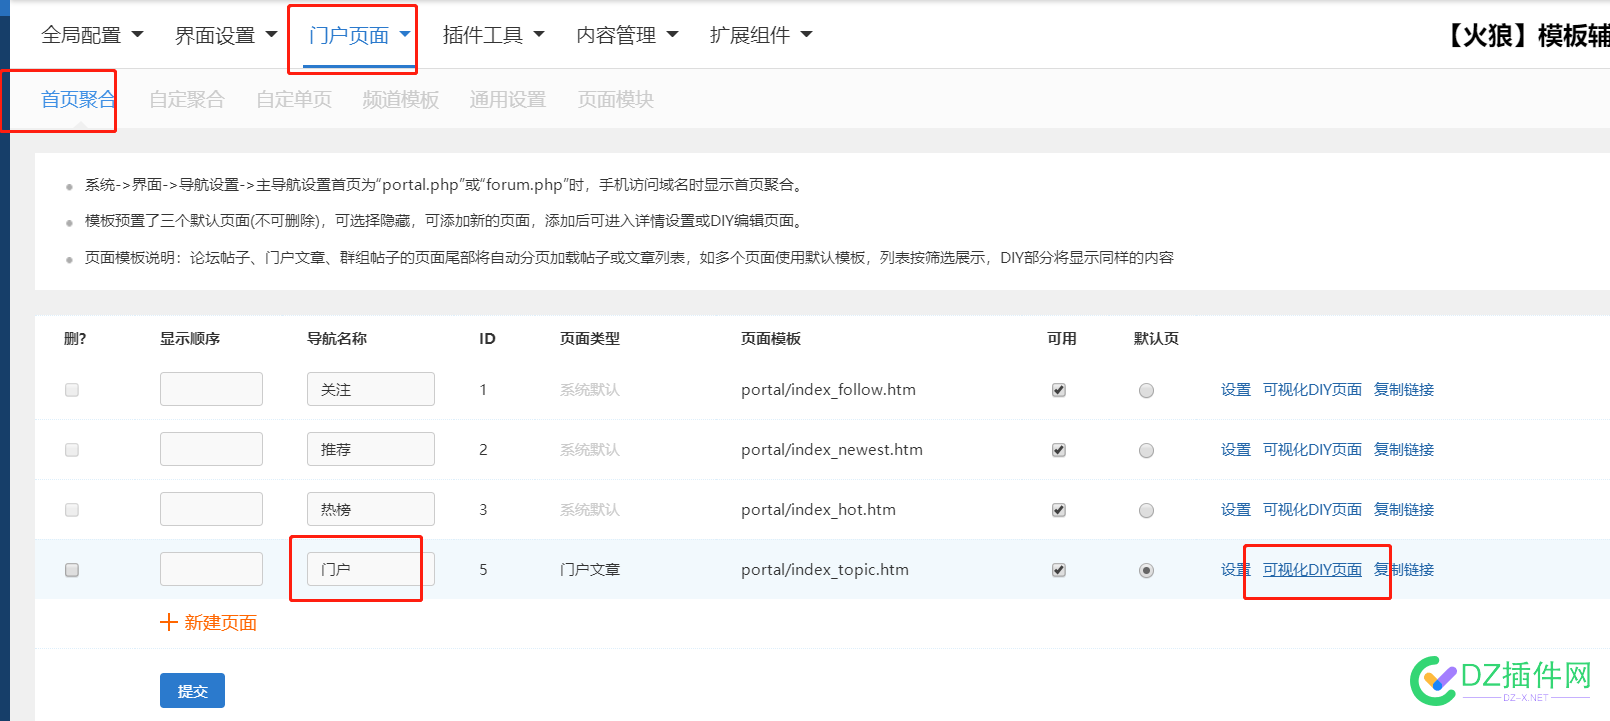Click the 显示顺序 field for 关注 row
This screenshot has width=1610, height=721.
click(x=211, y=389)
